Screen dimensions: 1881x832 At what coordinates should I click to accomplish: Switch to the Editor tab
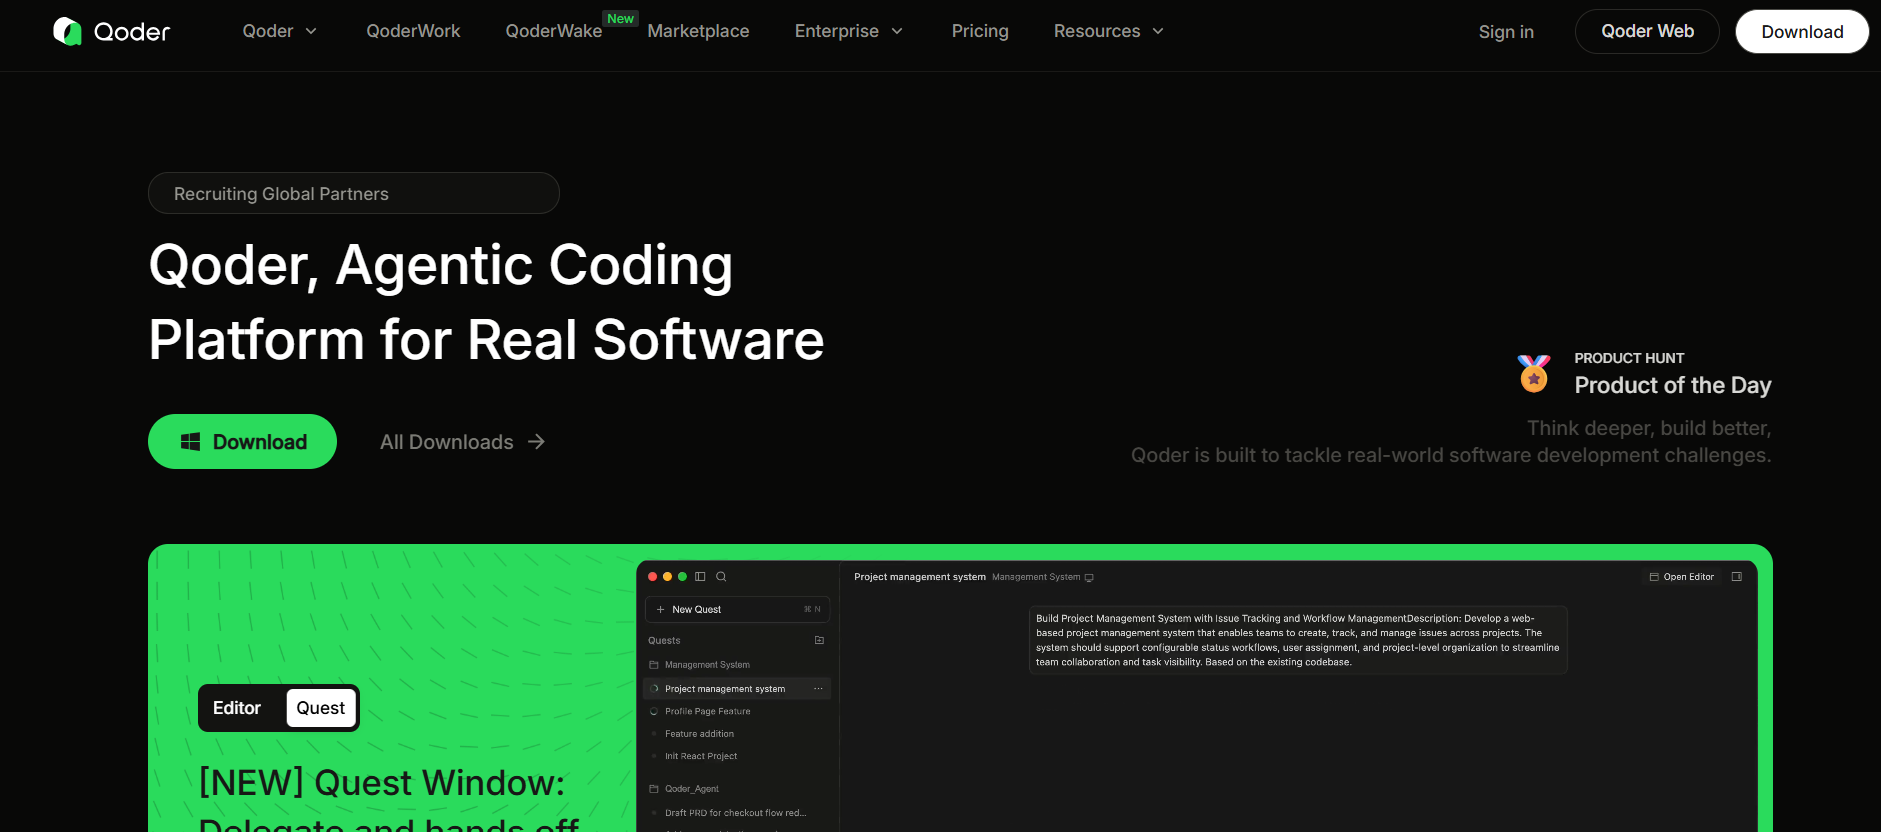pyautogui.click(x=237, y=708)
